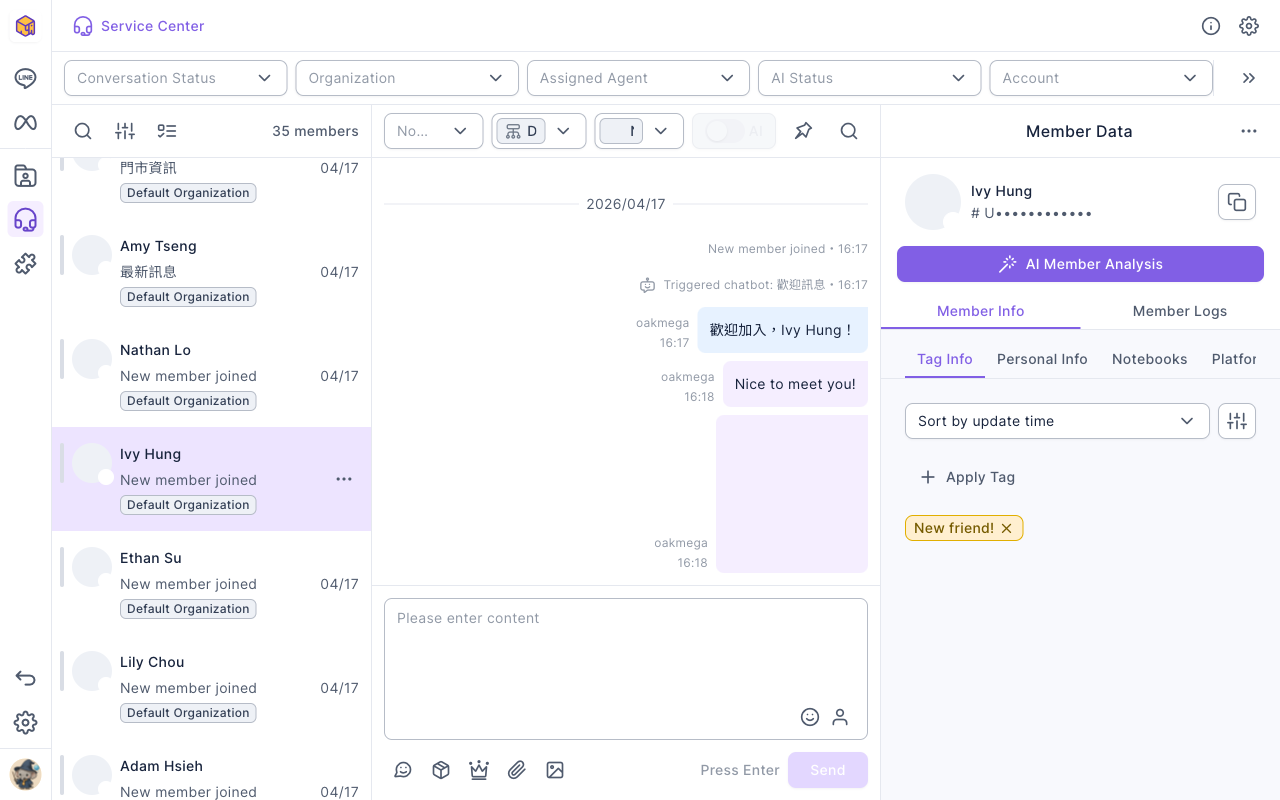Click the back arrow icon in sidebar
Viewport: 1280px width, 800px height.
pos(25,678)
